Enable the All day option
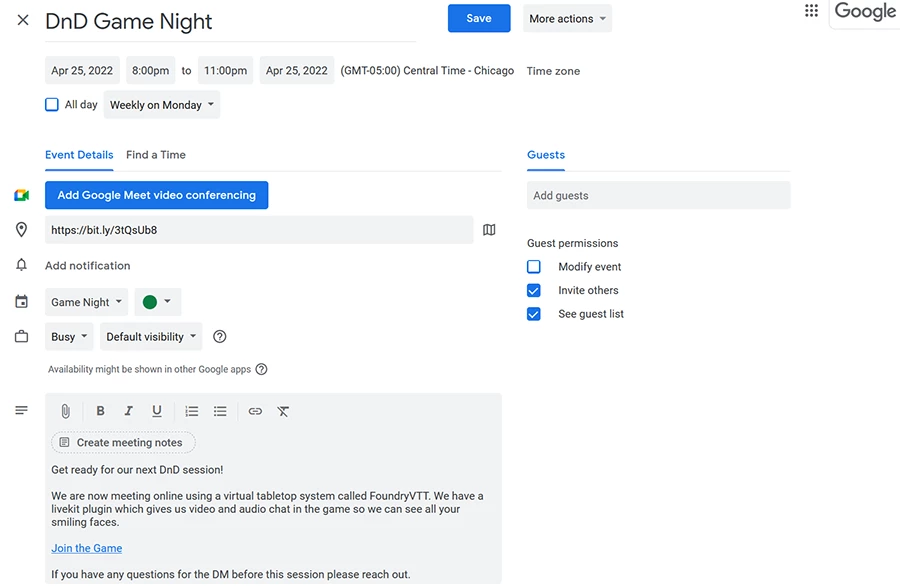This screenshot has width=900, height=586. click(x=51, y=104)
